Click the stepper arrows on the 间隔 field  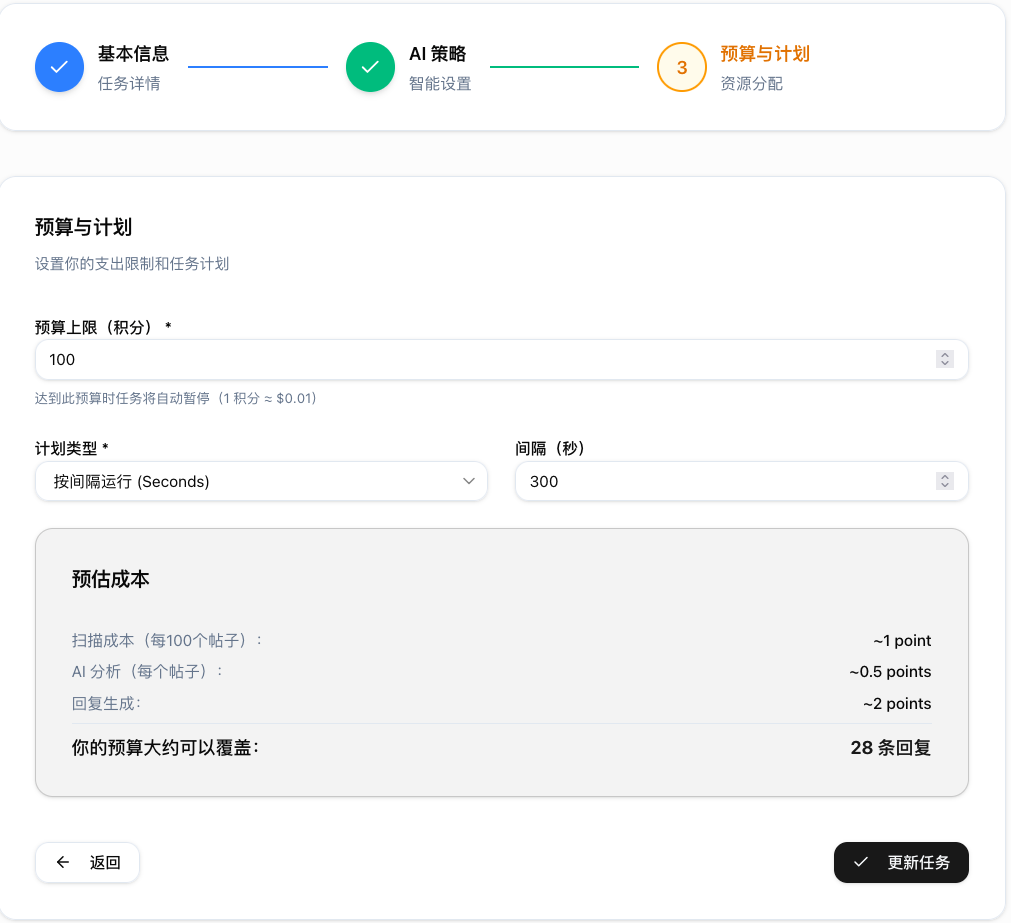click(x=945, y=481)
